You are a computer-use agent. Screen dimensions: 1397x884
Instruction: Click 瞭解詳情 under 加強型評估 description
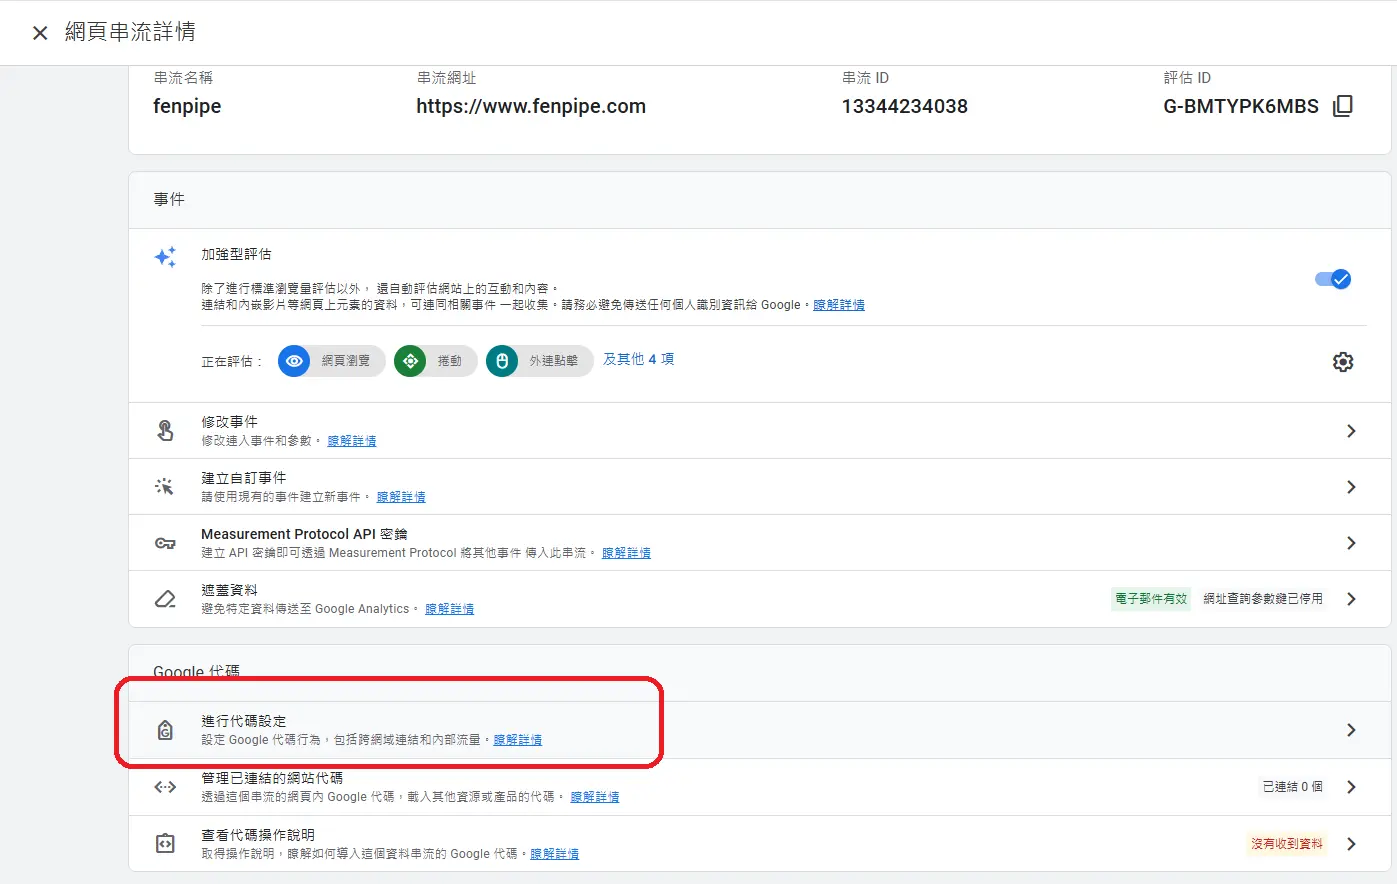pyautogui.click(x=838, y=304)
